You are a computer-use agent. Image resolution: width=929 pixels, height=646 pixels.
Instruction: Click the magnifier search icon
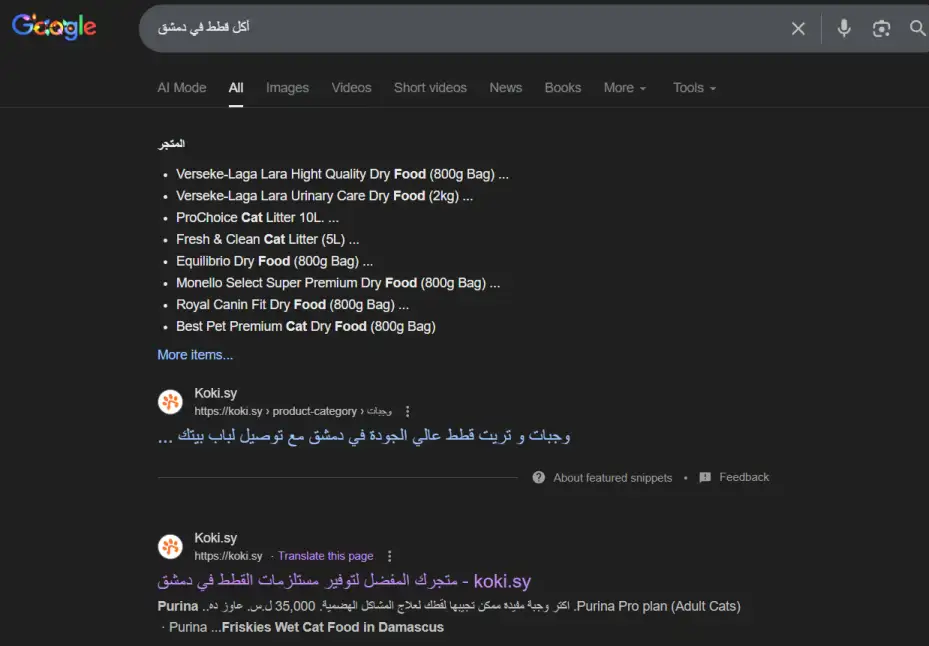pos(917,28)
